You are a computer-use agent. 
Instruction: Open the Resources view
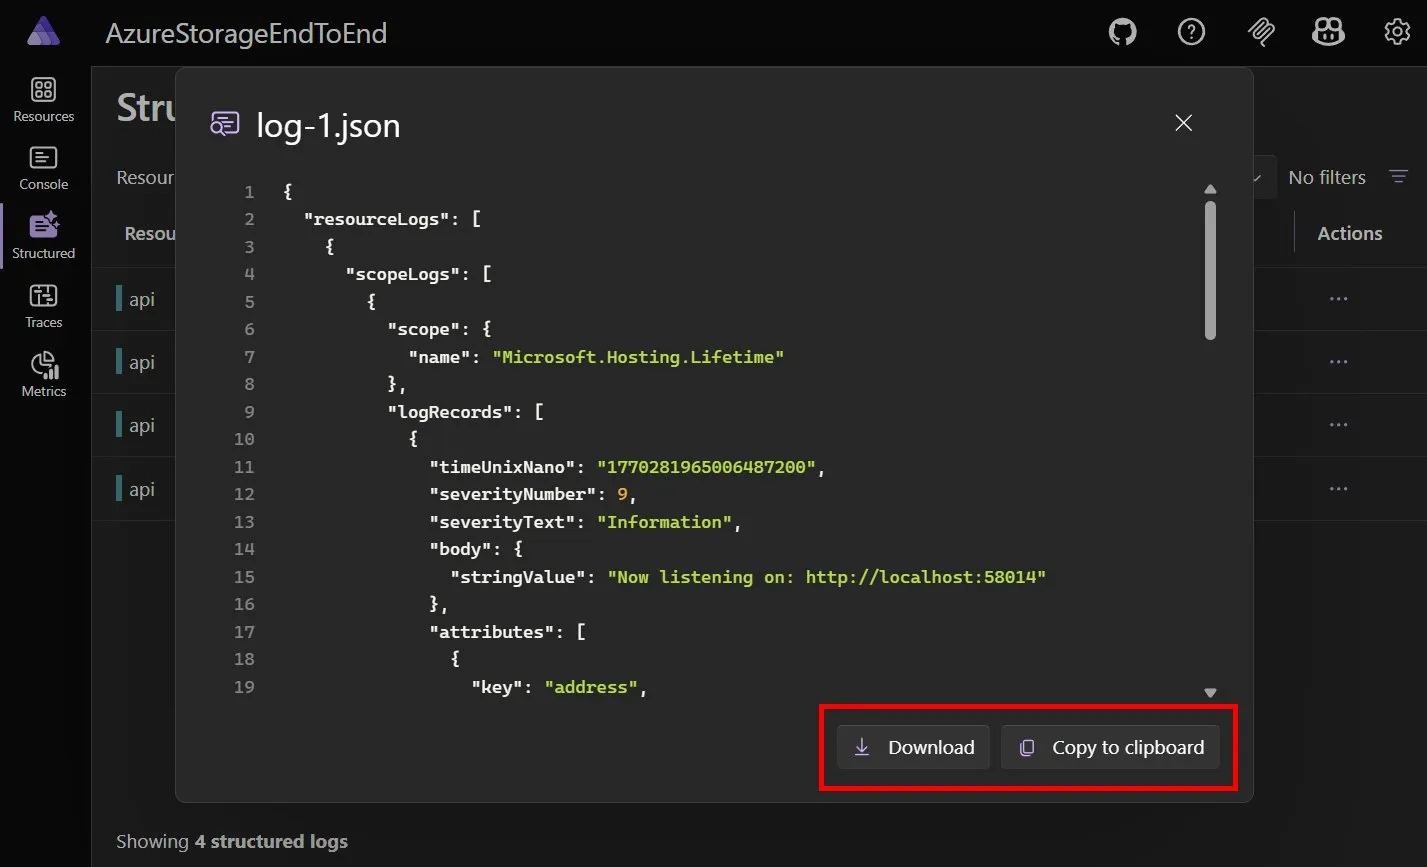[x=43, y=98]
